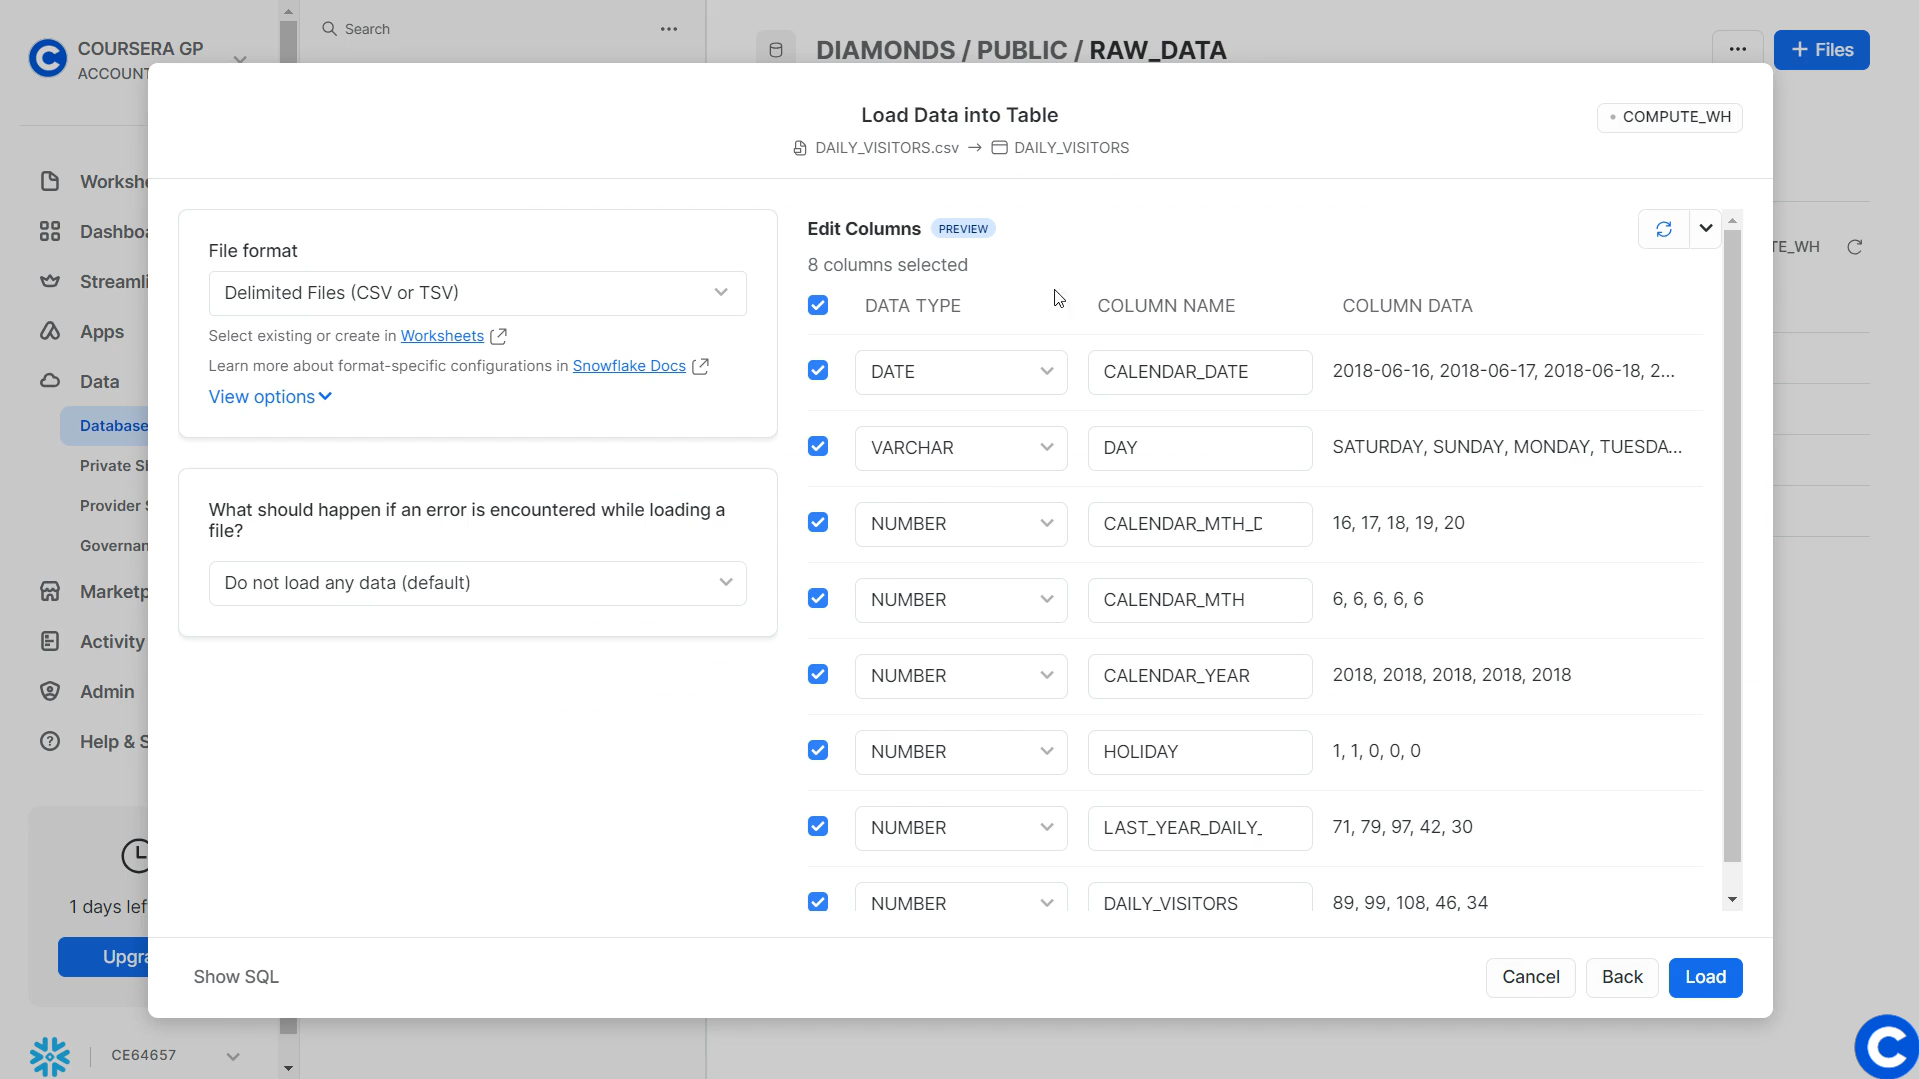This screenshot has width=1919, height=1079.
Task: Toggle the select-all columns checkbox
Action: click(818, 305)
